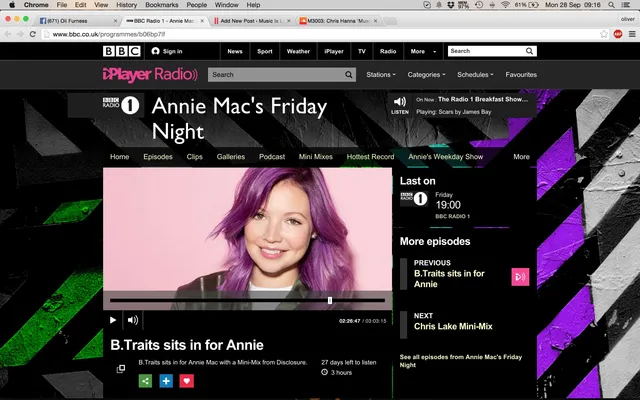640x400 pixels.
Task: Open the Apple menu
Action: pos(11,5)
